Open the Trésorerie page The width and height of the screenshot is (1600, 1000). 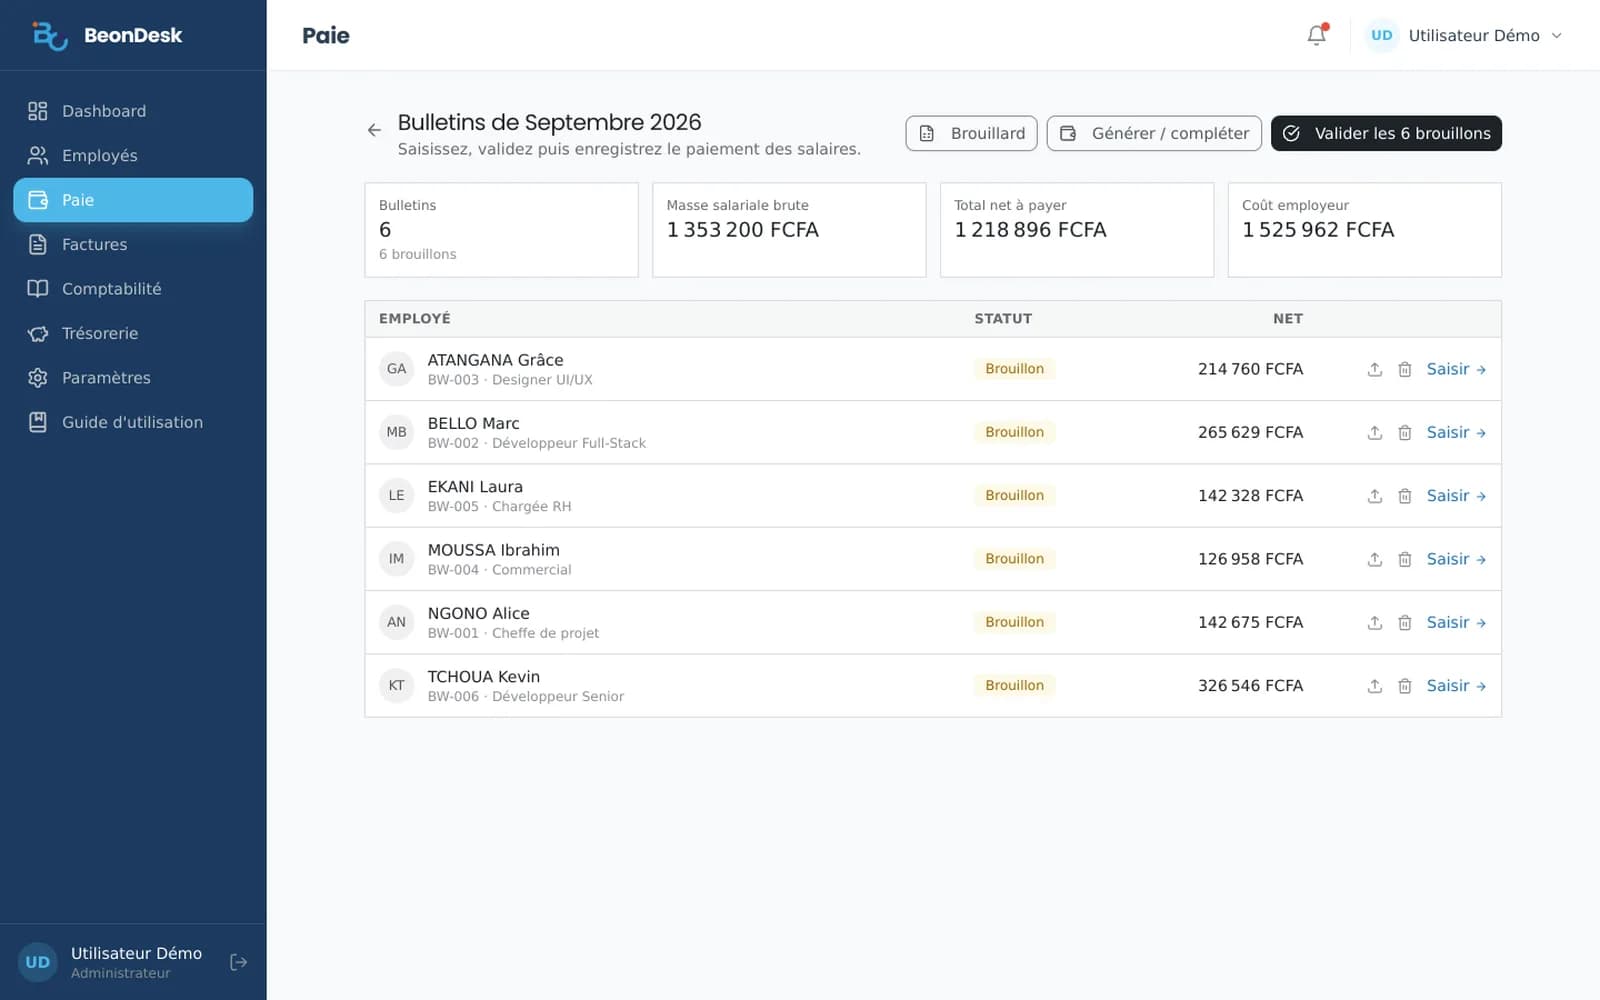(133, 333)
